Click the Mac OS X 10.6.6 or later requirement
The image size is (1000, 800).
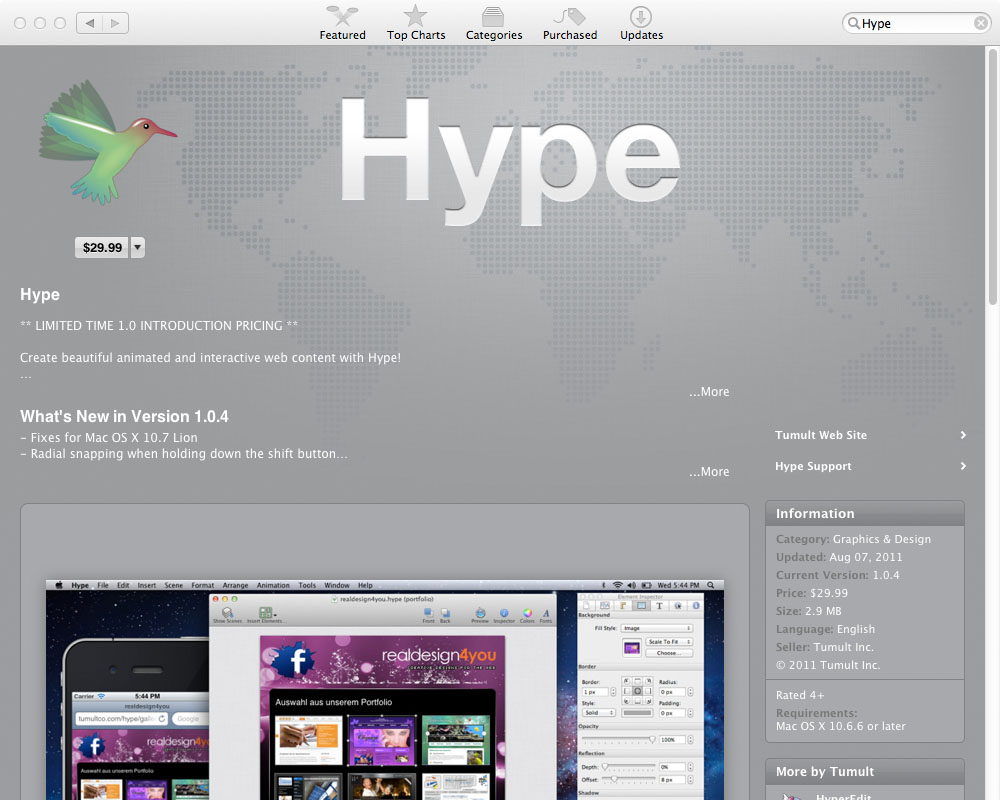tap(841, 726)
